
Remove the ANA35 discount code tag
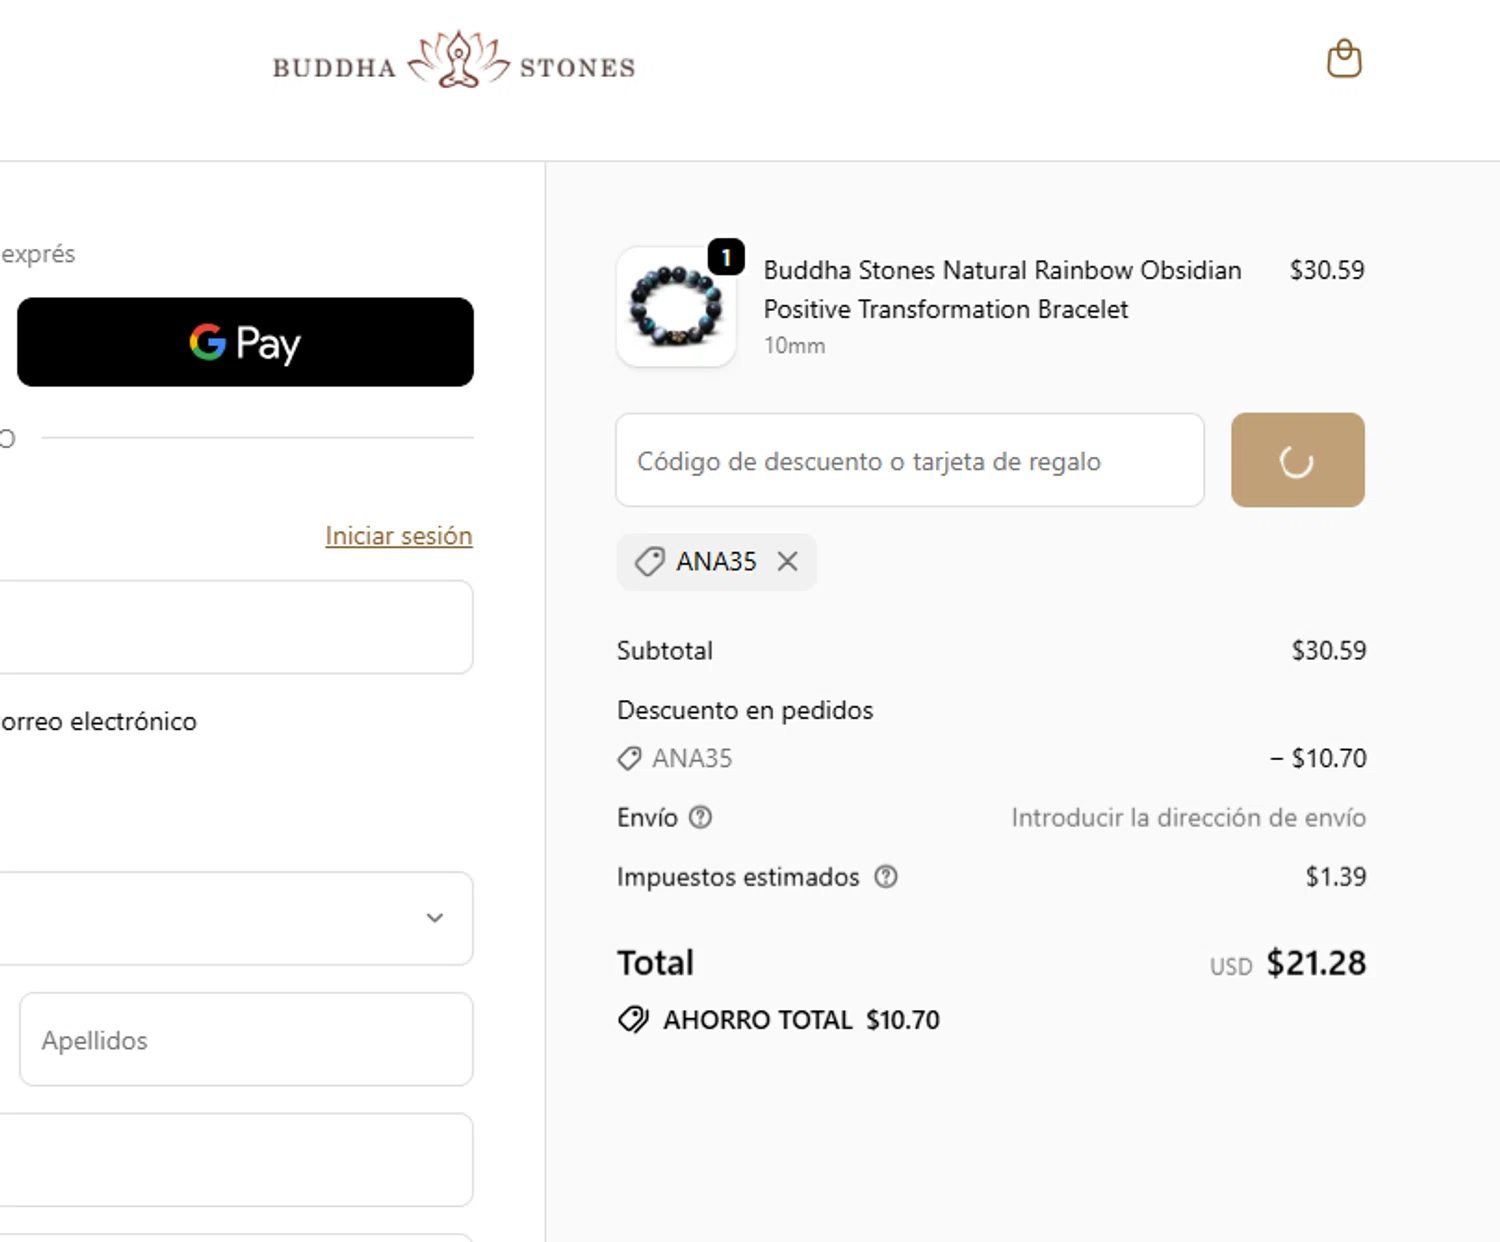tap(788, 562)
